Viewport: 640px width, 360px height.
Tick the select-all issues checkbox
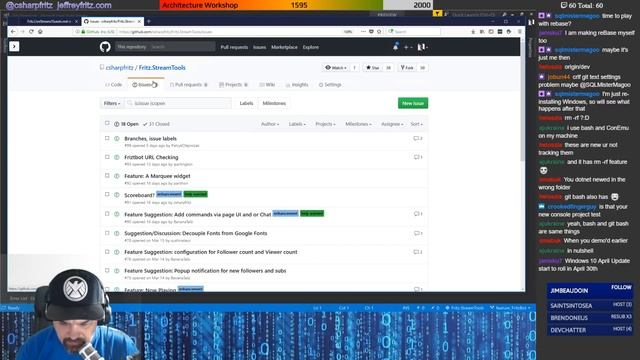tap(107, 123)
